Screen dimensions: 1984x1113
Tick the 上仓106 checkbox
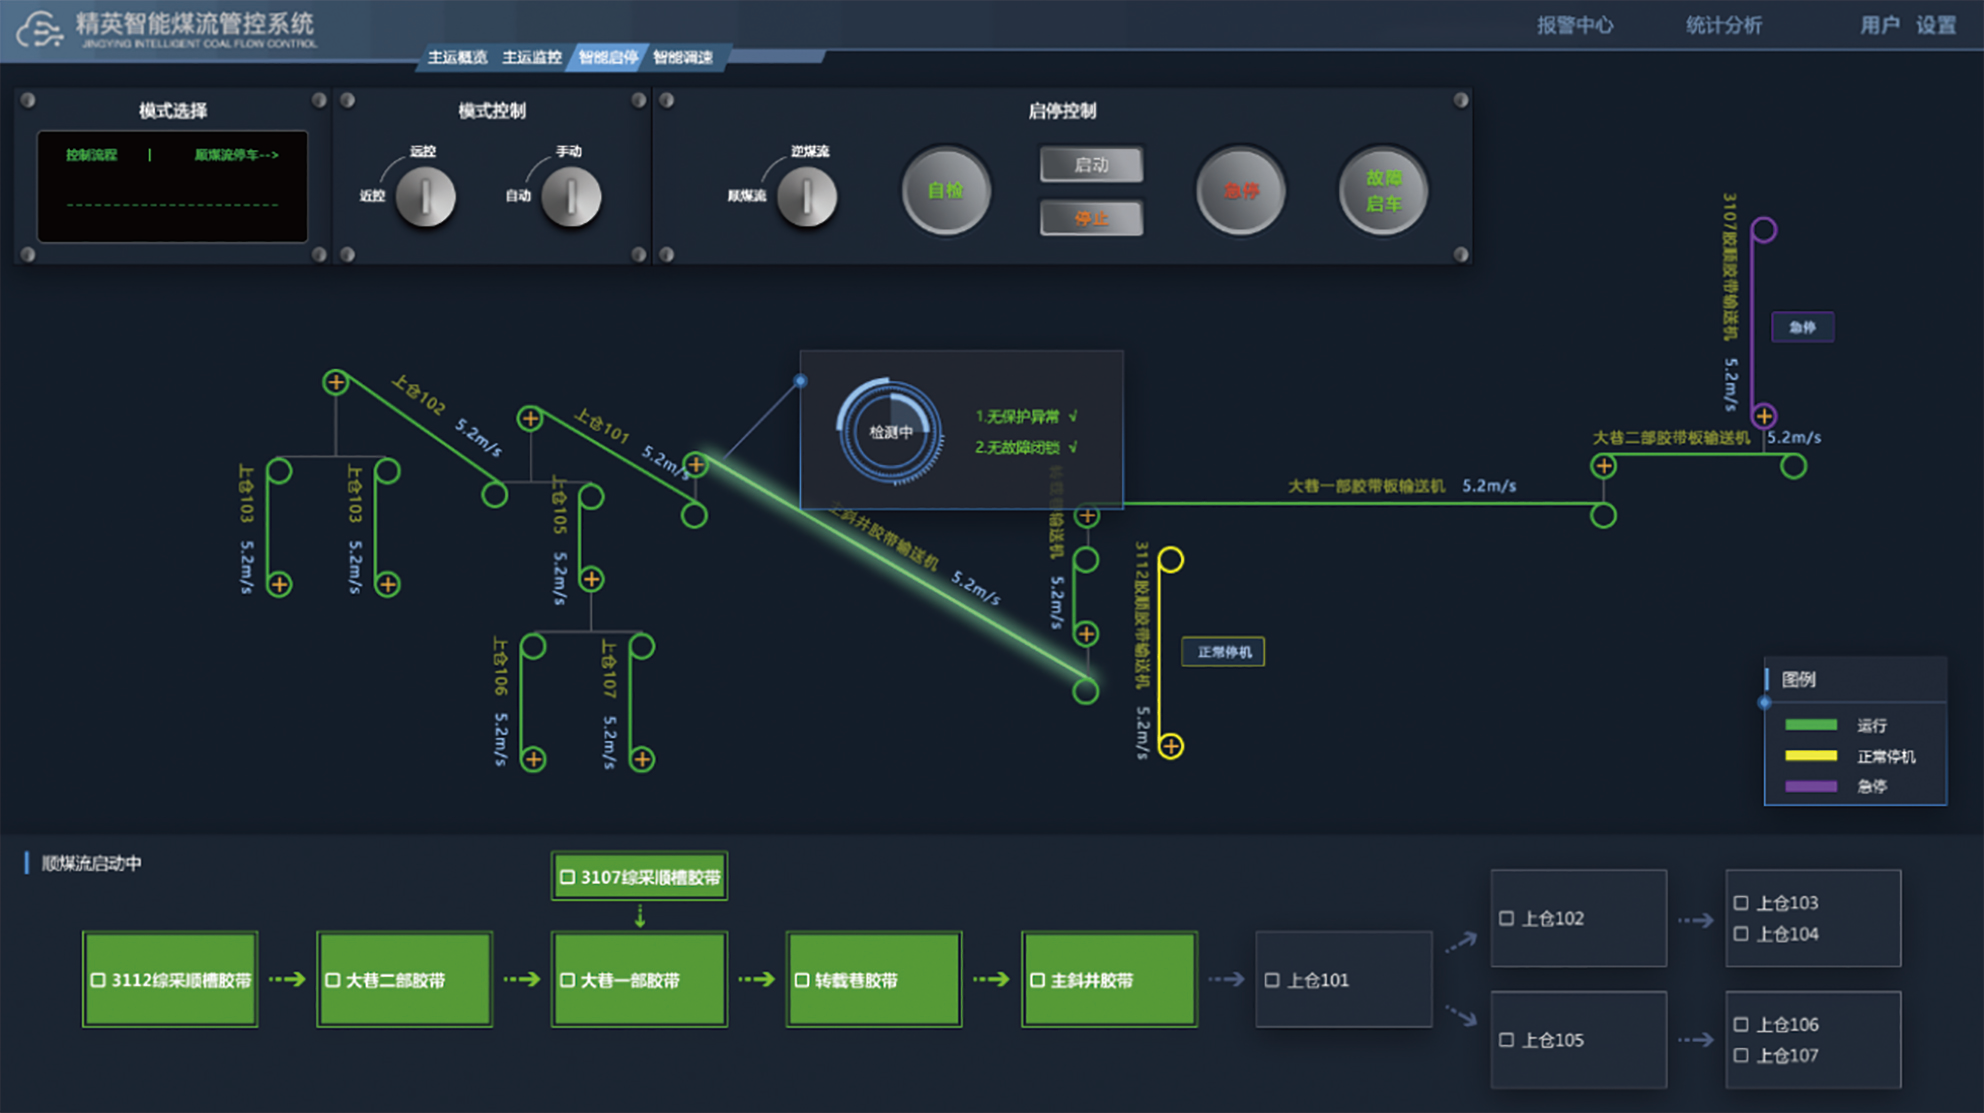(x=1741, y=1024)
